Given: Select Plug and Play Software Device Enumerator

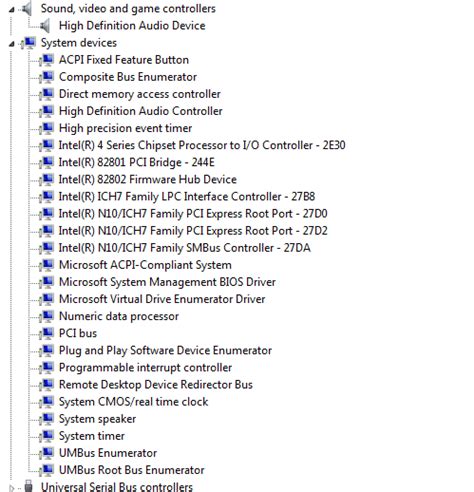Looking at the screenshot, I should click(165, 351).
